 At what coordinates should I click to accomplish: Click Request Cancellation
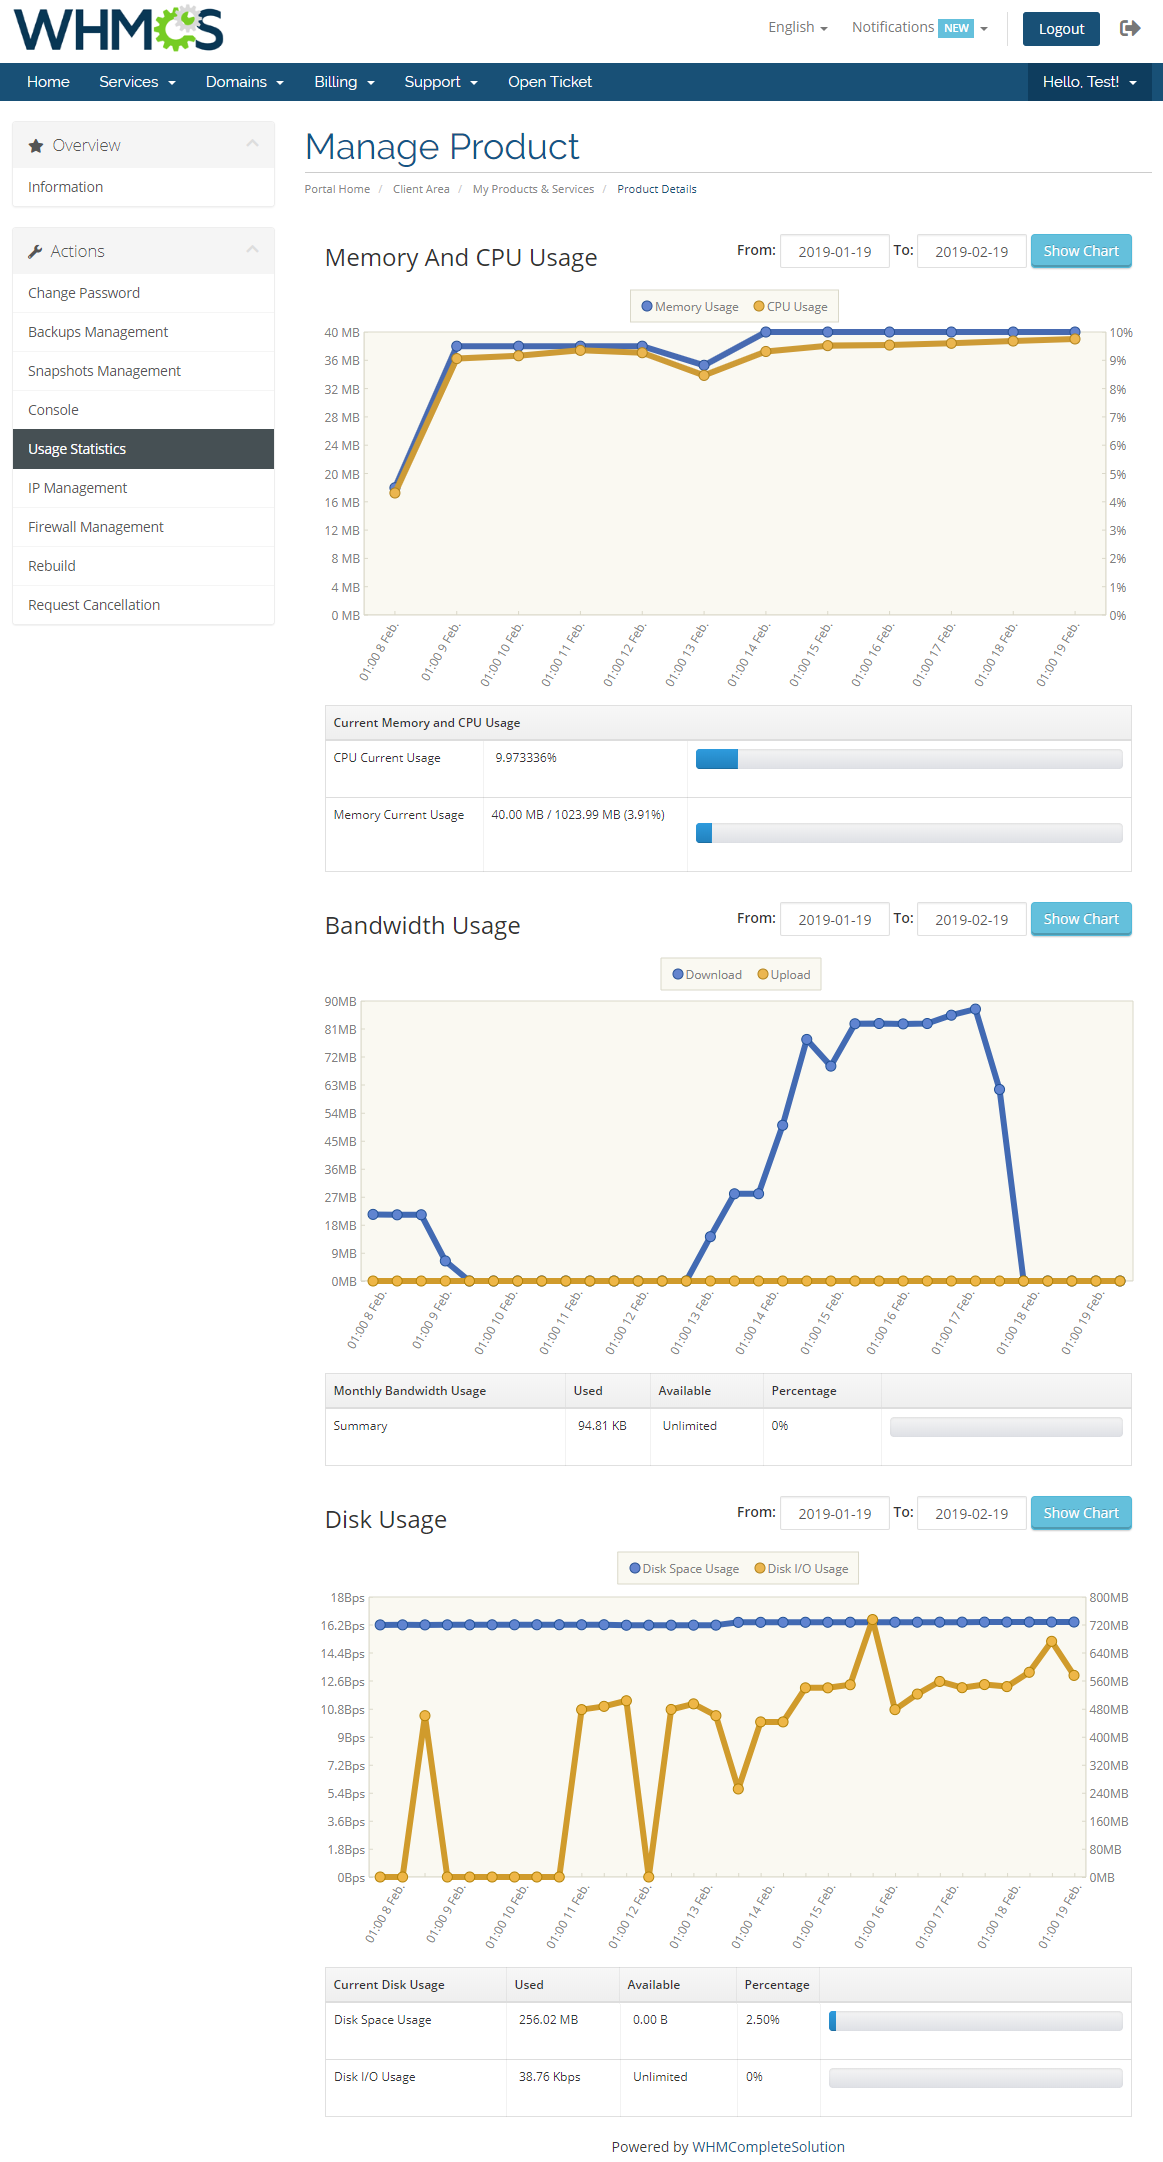tap(143, 605)
